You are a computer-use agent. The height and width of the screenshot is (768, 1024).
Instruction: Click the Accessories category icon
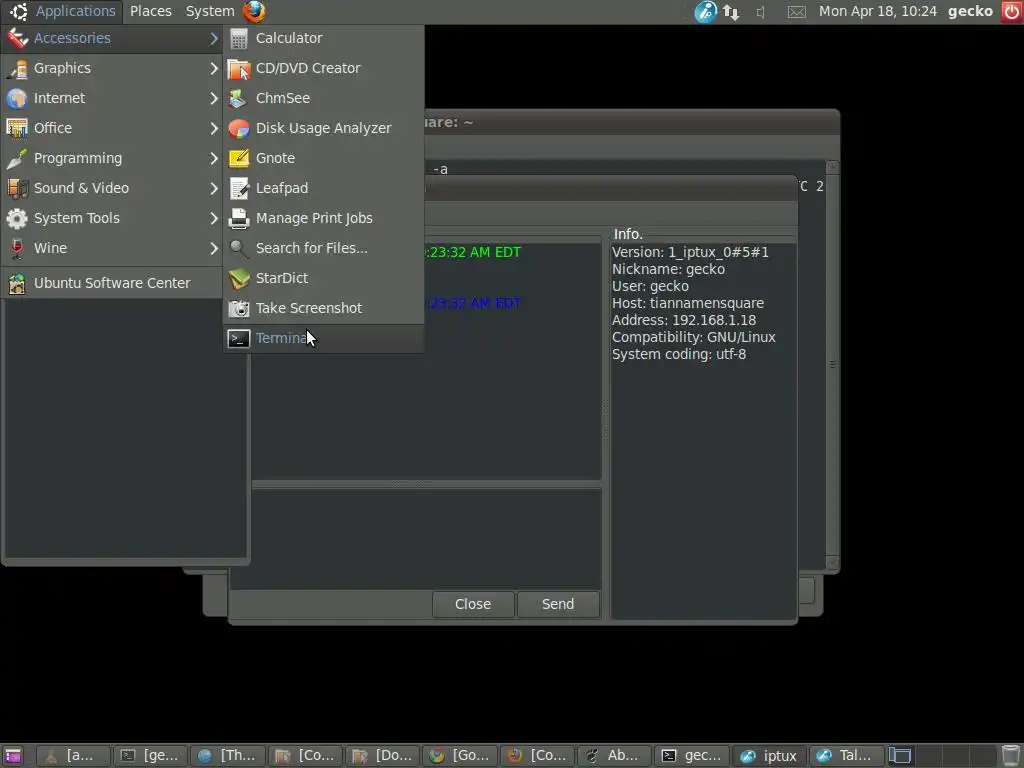(17, 39)
